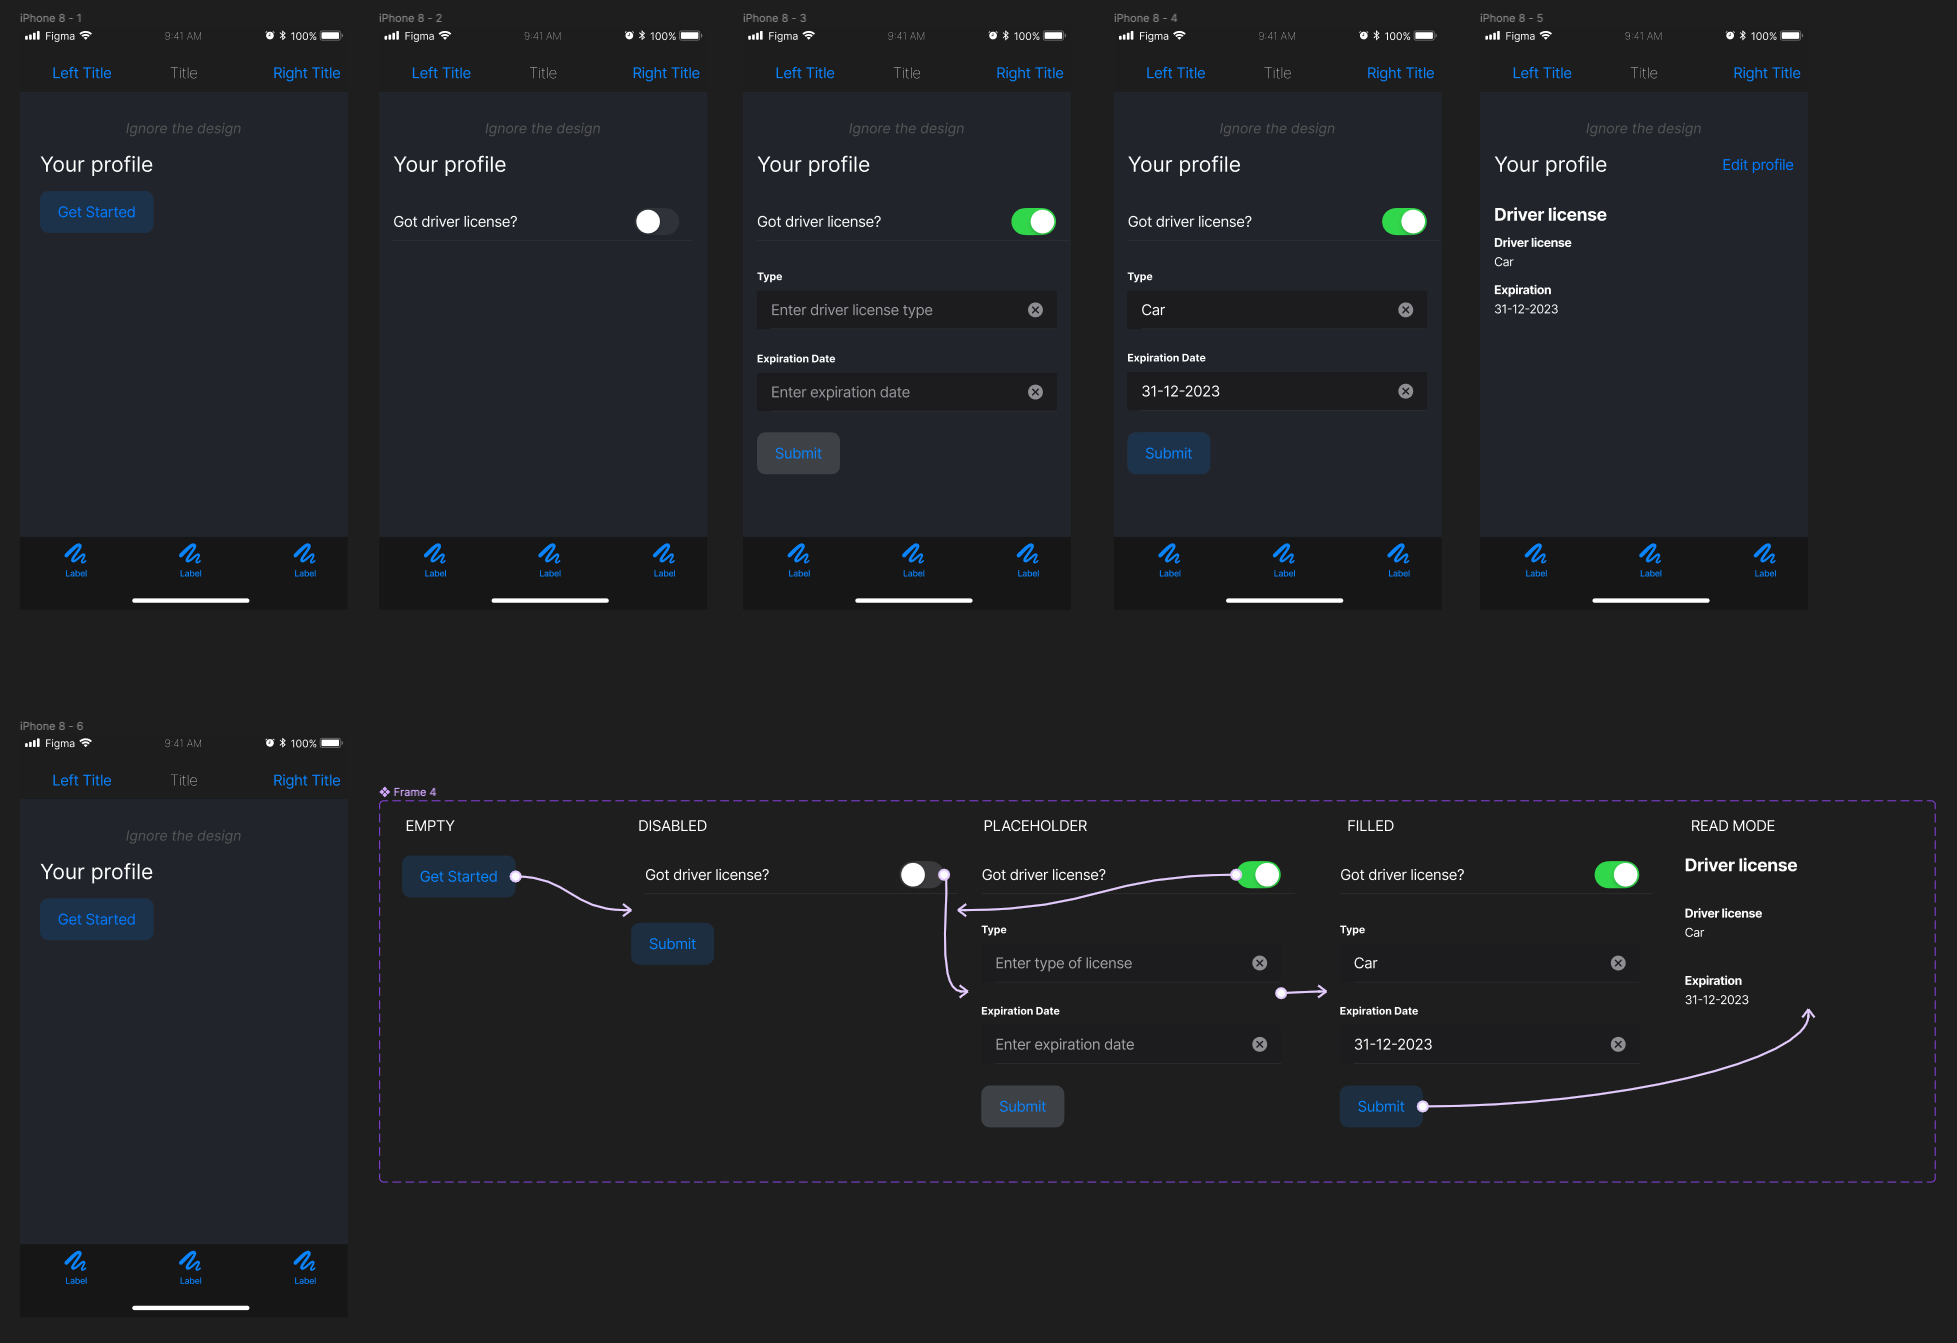Clear 'Enter type of license' field in PLACEHOLDER
This screenshot has height=1343, width=1957.
1260,963
